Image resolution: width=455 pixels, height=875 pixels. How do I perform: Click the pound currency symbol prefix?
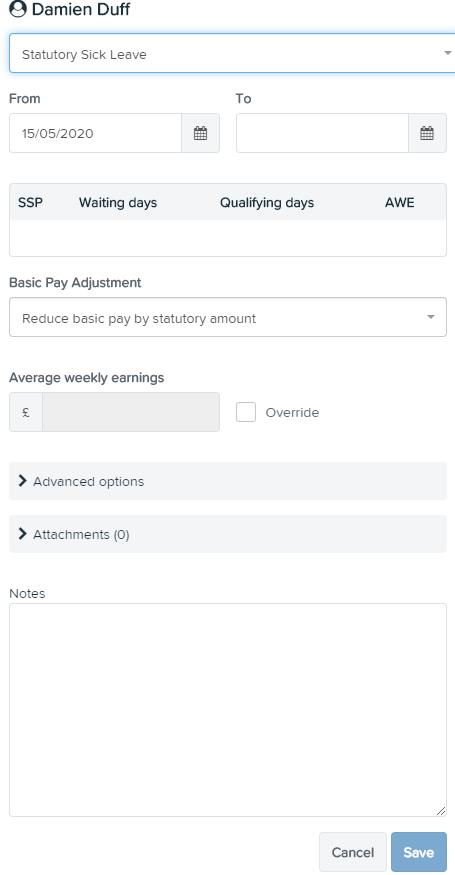point(26,412)
